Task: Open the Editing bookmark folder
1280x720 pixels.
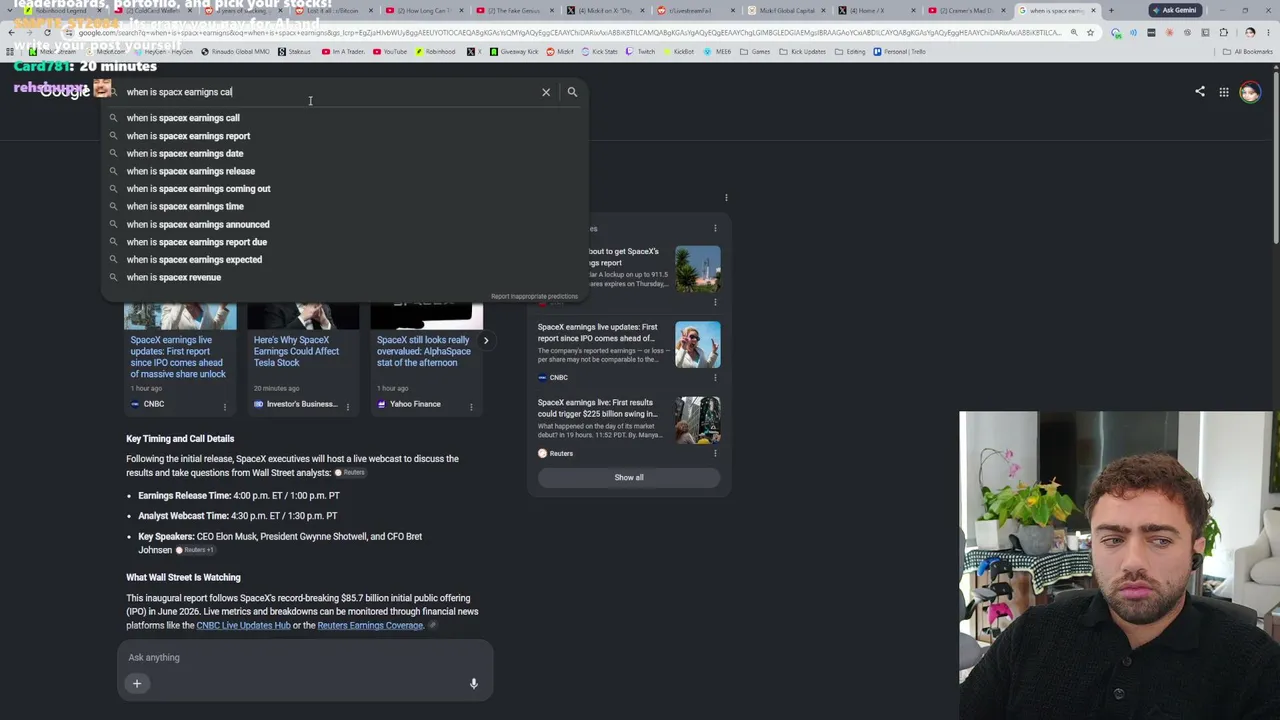Action: 850,52
